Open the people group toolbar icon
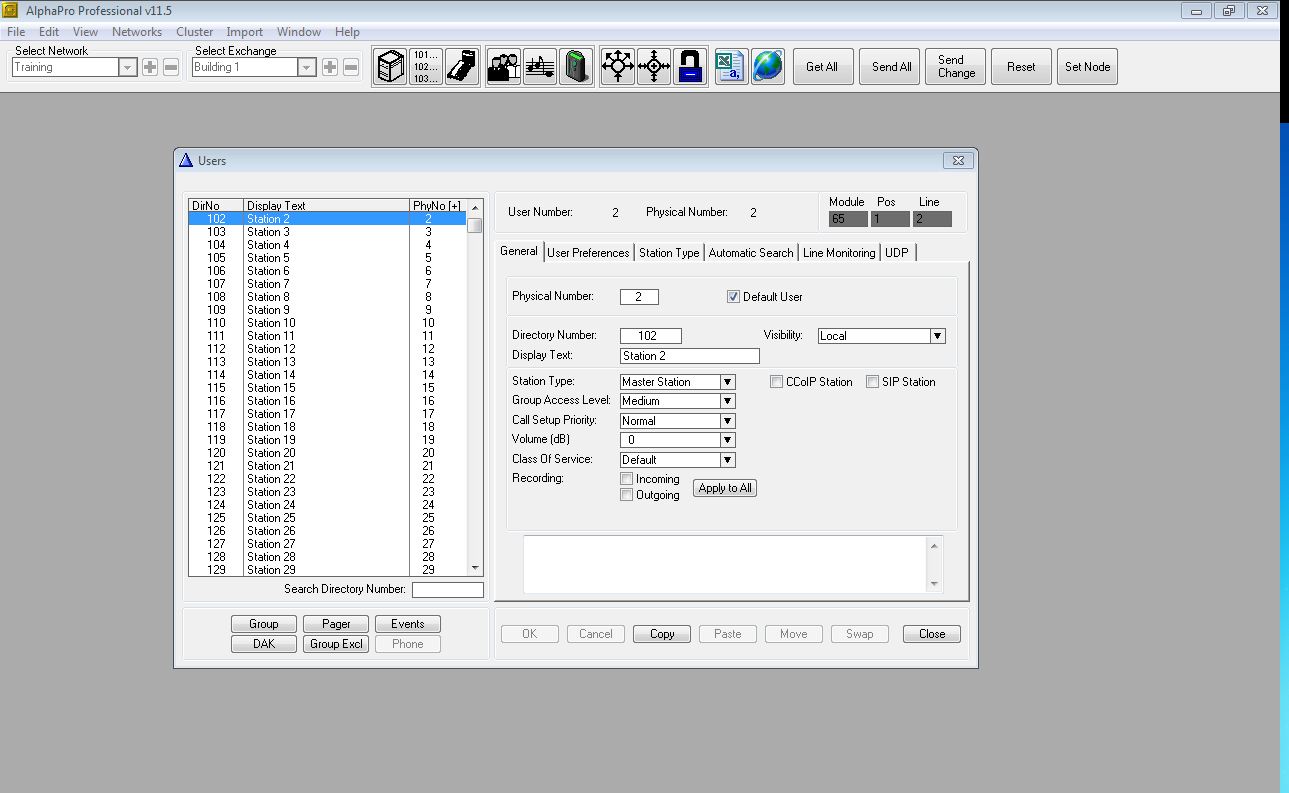This screenshot has width=1289, height=793. pyautogui.click(x=503, y=67)
